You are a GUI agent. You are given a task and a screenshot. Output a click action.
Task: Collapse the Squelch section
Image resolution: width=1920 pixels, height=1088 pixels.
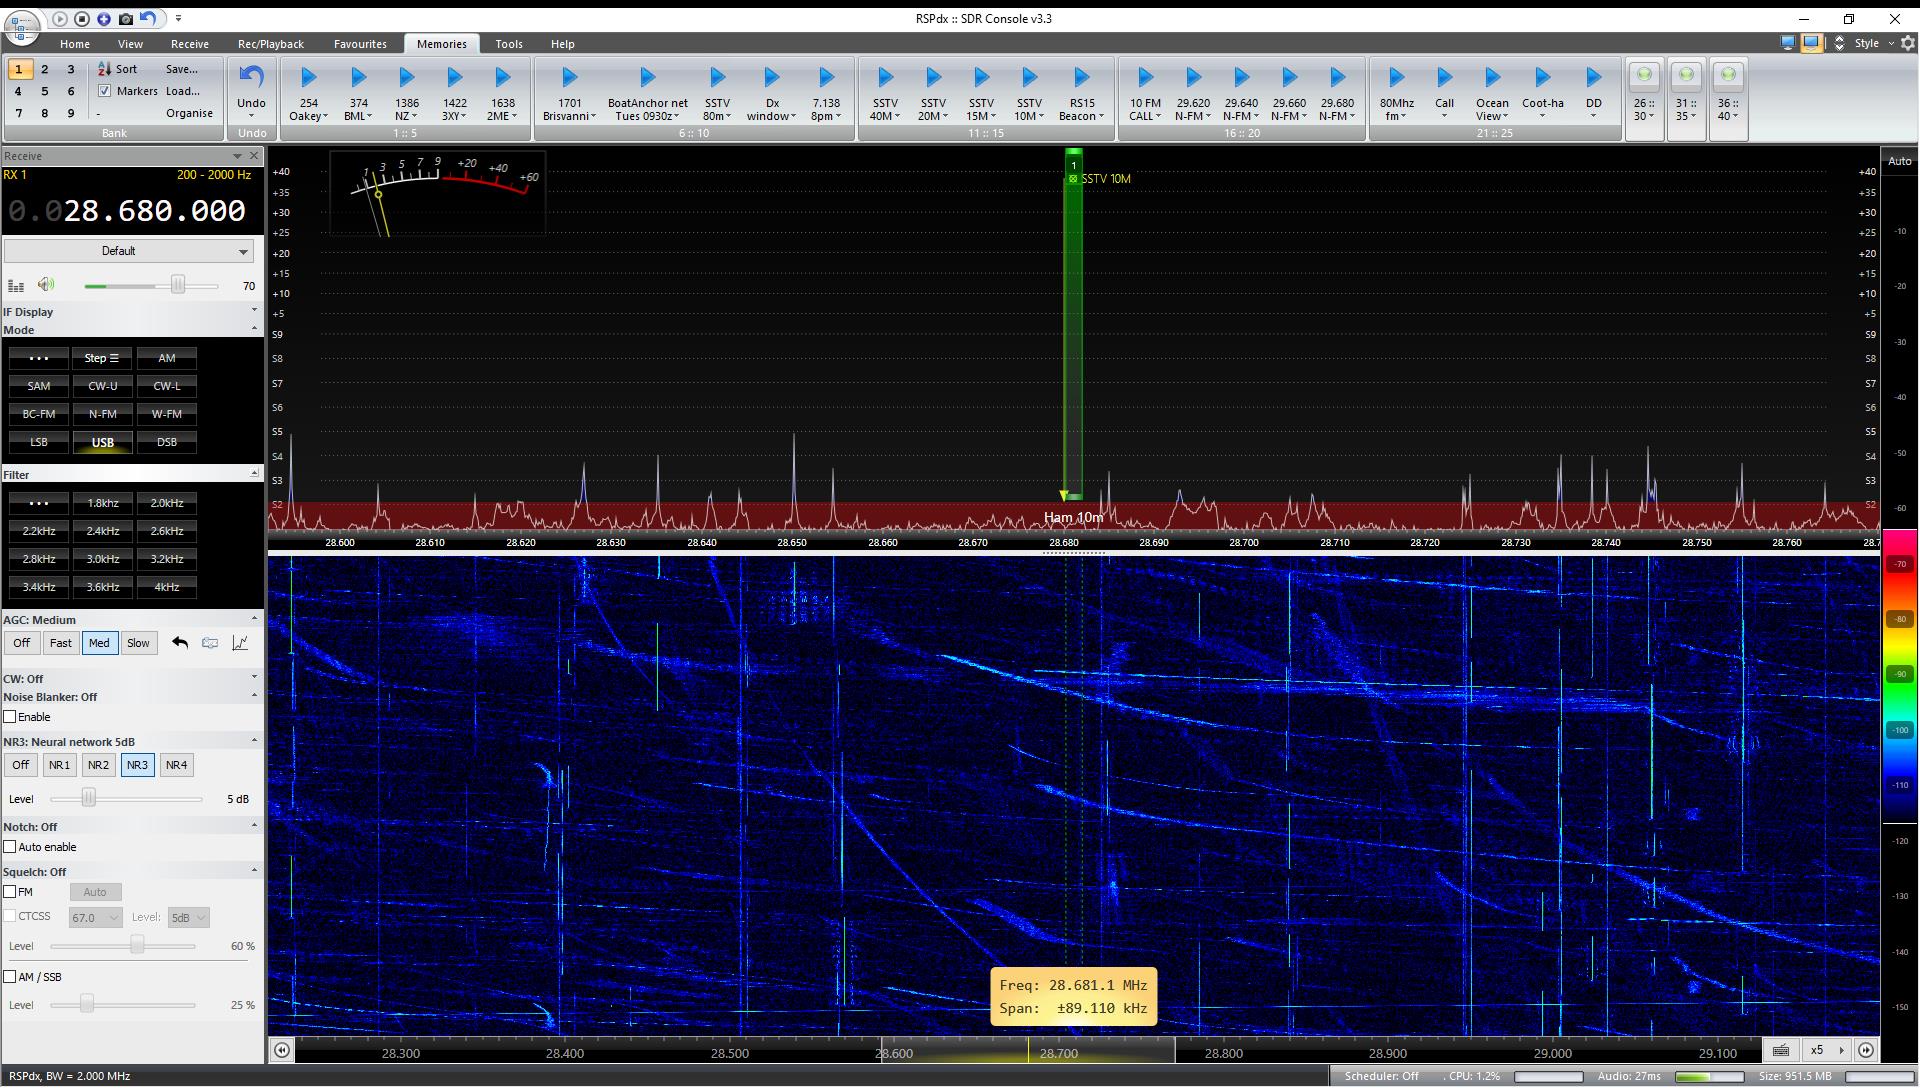(x=254, y=871)
